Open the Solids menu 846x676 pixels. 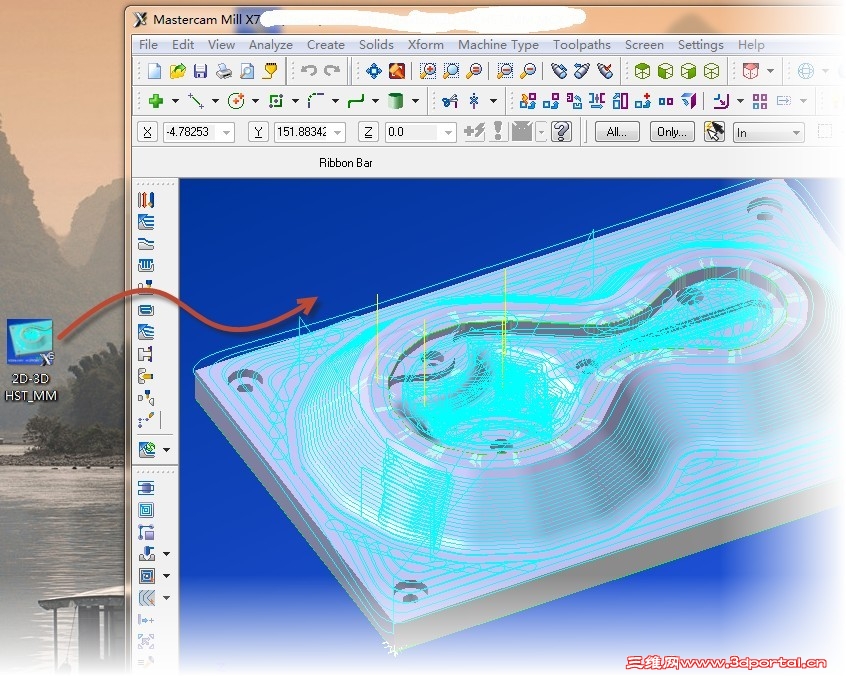(376, 45)
